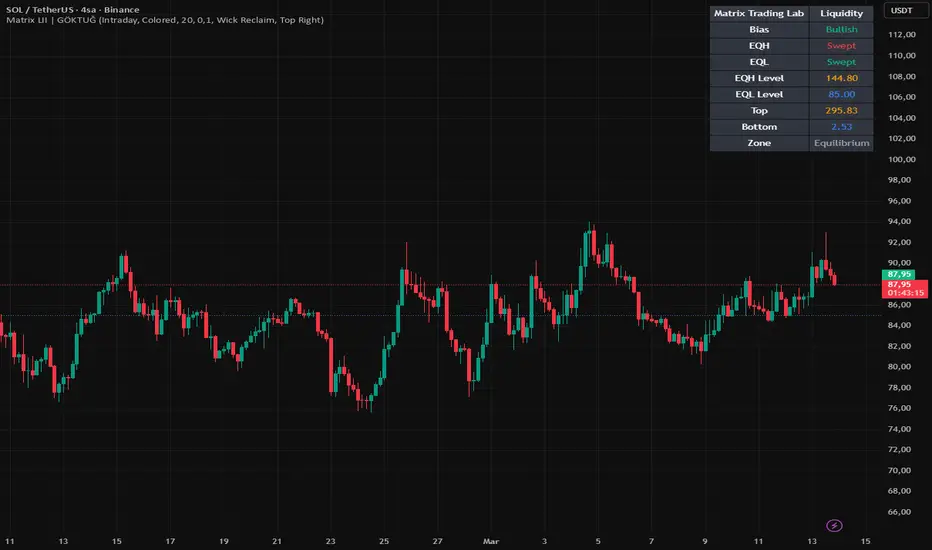
Task: Click the Equilibrium zone value
Action: (x=841, y=143)
